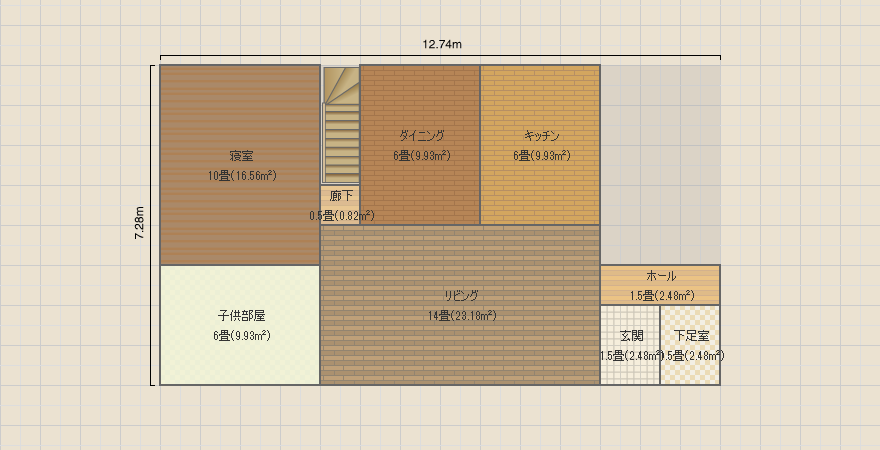The height and width of the screenshot is (450, 880).
Task: Click the 0.5畳(0.82m²) hallway size text
Action: tap(342, 215)
